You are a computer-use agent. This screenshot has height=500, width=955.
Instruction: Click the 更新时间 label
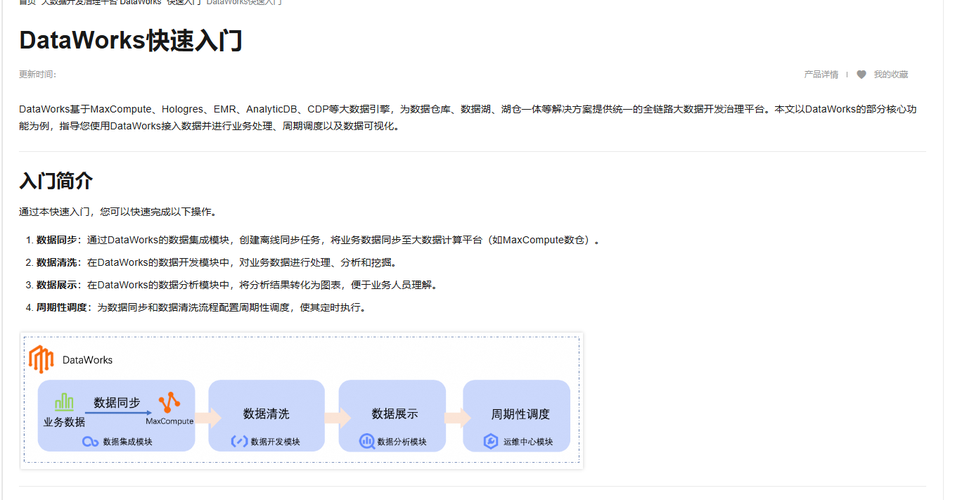[x=37, y=74]
